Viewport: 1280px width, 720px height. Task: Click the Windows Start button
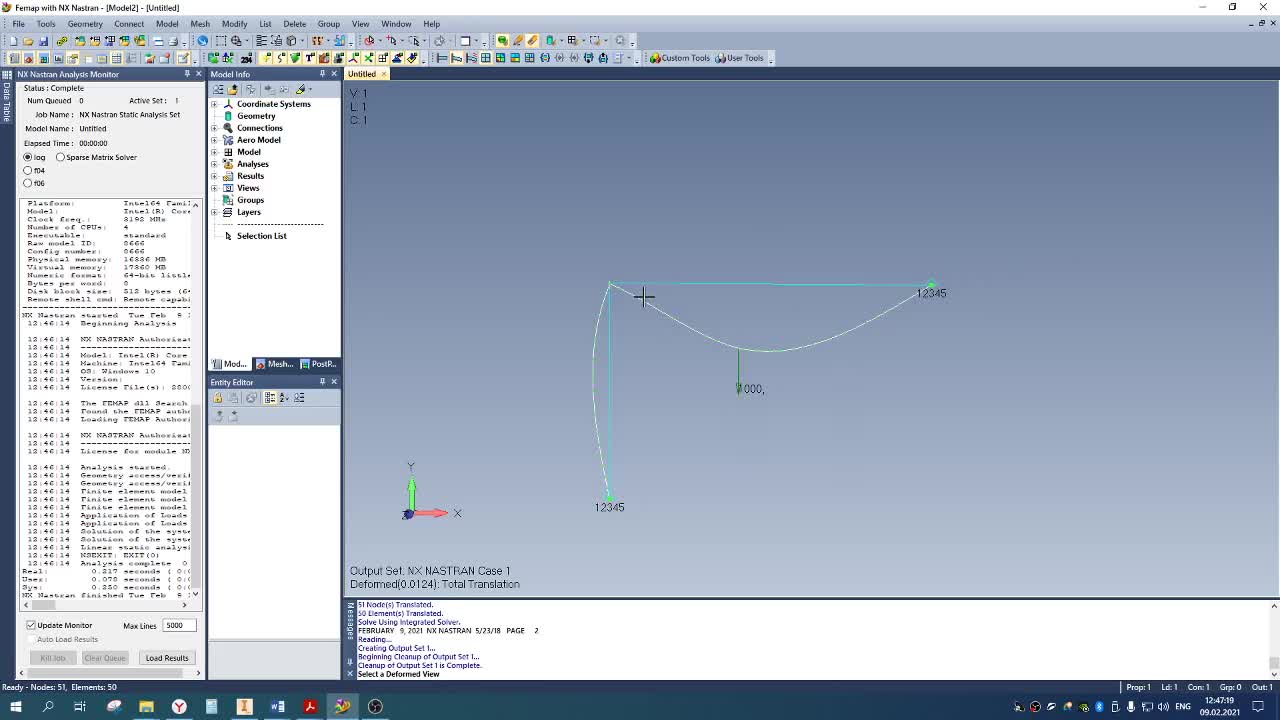[15, 707]
